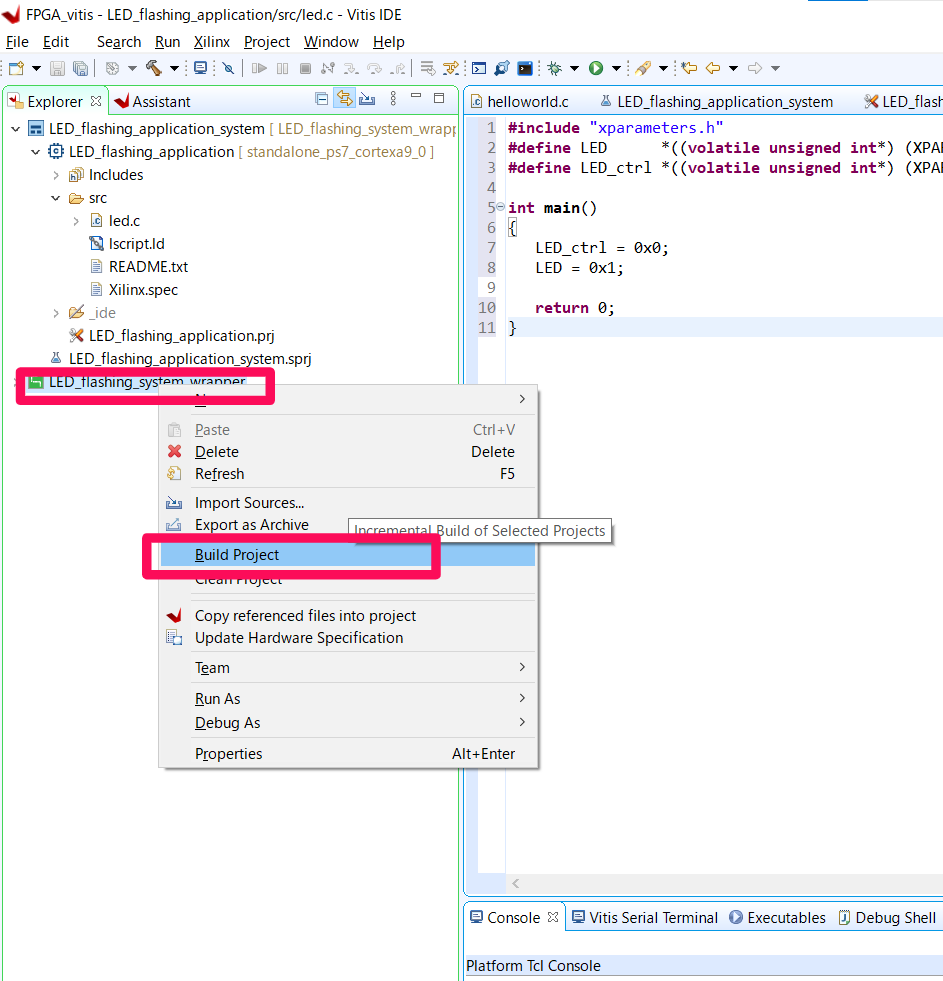Open the dropdown beside build configuration icon
The image size is (943, 981).
point(132,68)
